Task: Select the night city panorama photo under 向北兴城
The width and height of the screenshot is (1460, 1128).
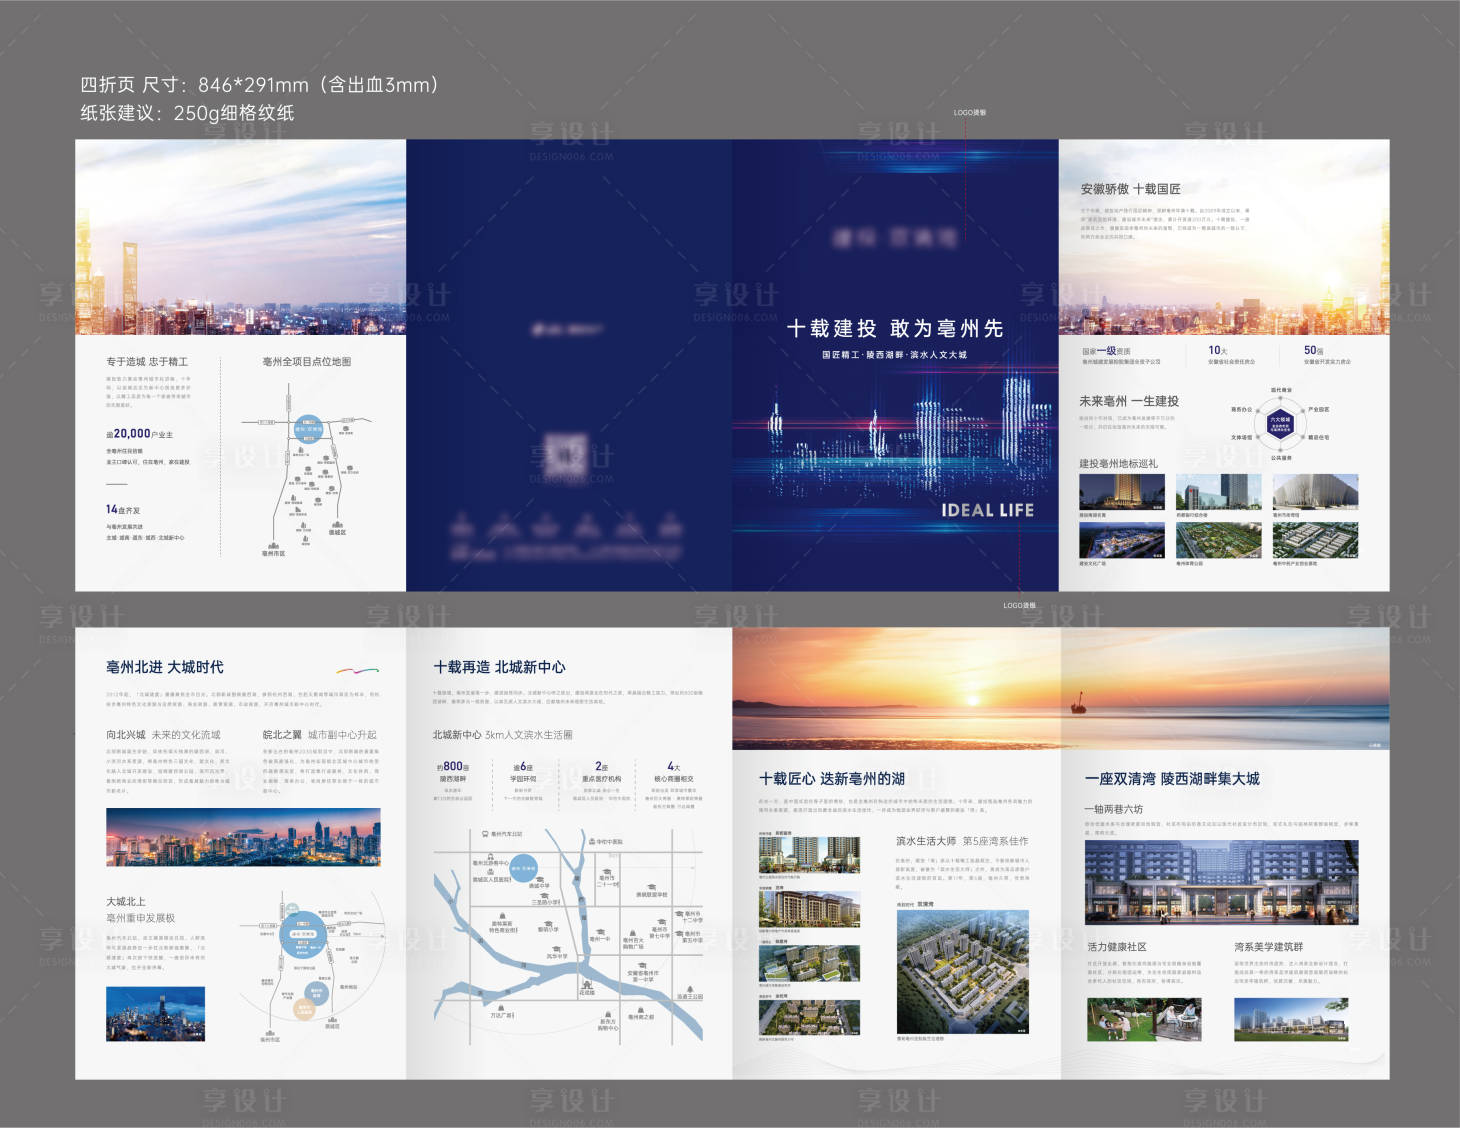Action: [x=243, y=837]
